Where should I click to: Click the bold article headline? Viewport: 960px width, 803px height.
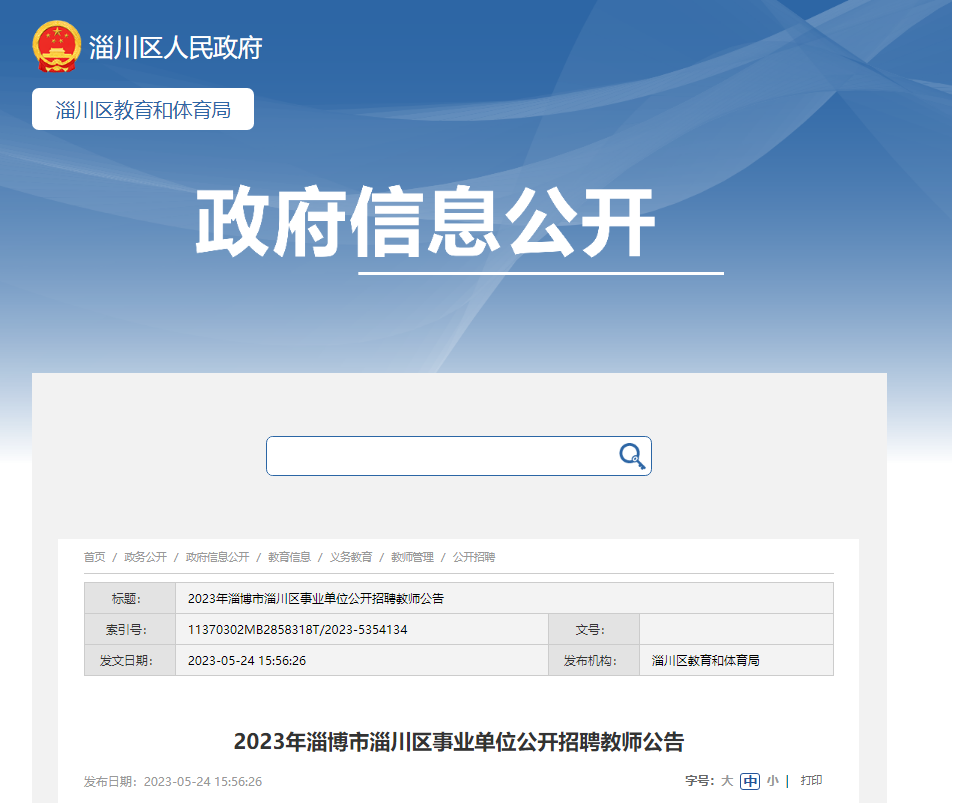pos(459,742)
